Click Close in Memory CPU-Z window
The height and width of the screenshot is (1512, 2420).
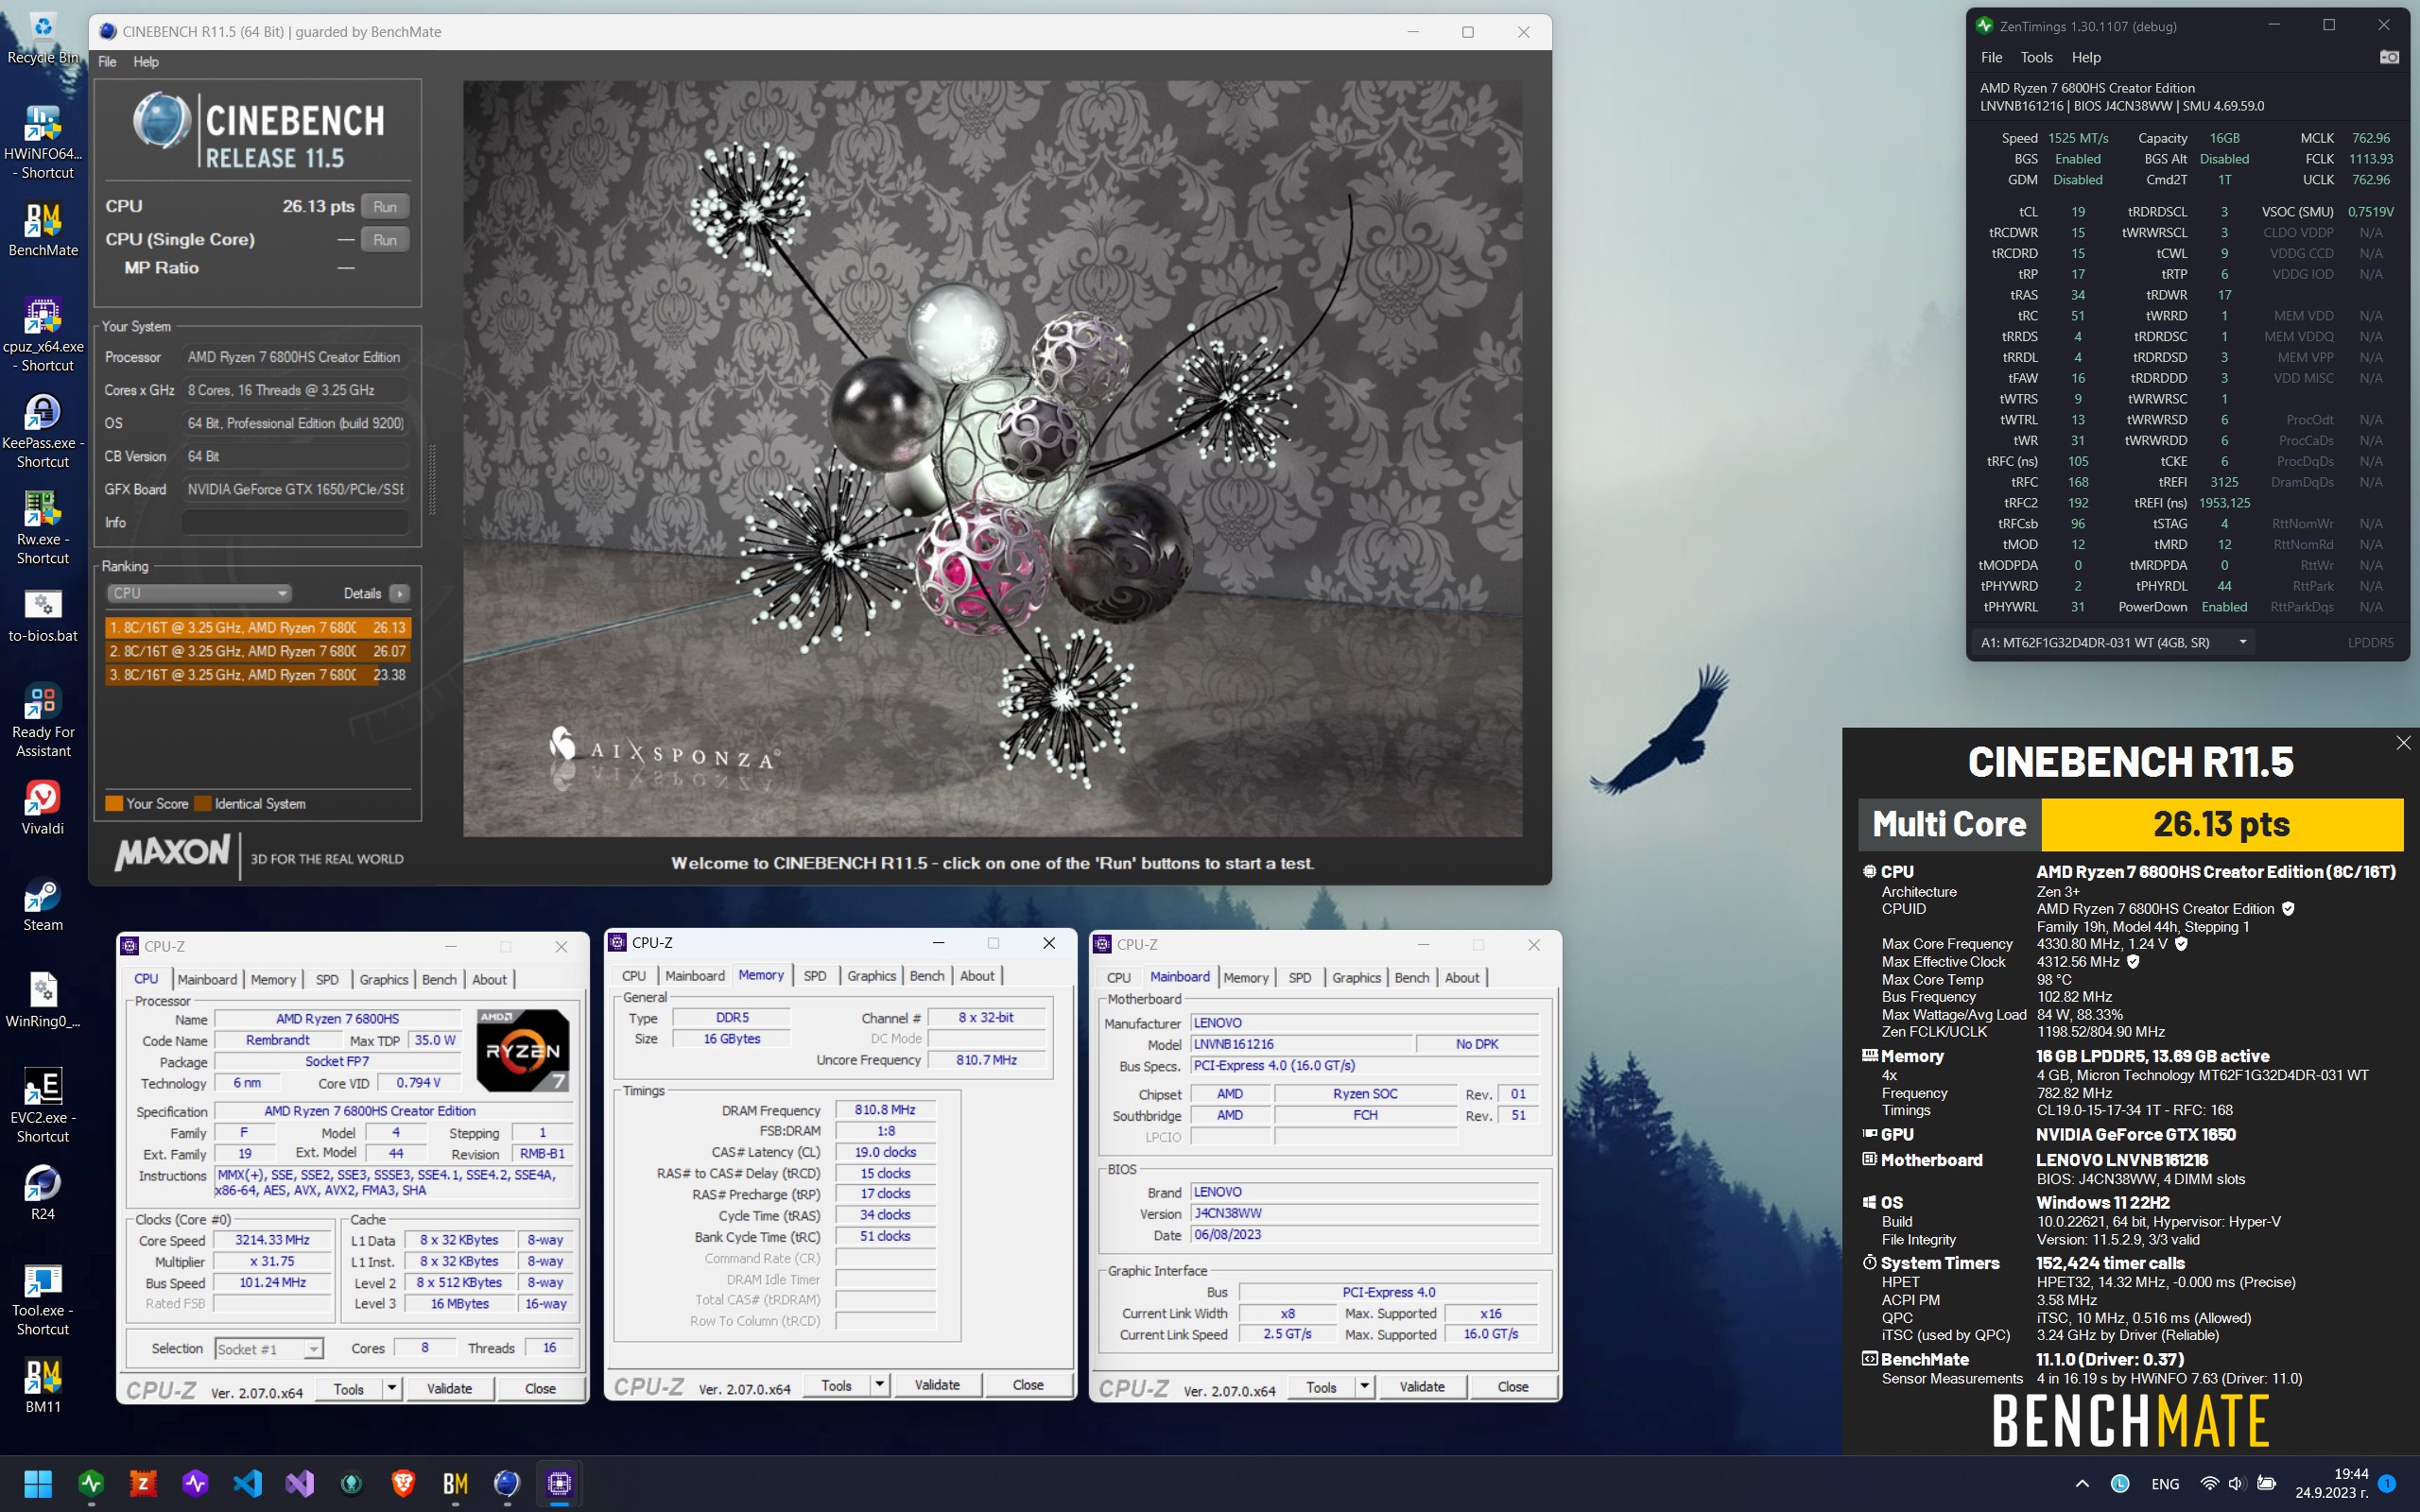[1028, 1385]
